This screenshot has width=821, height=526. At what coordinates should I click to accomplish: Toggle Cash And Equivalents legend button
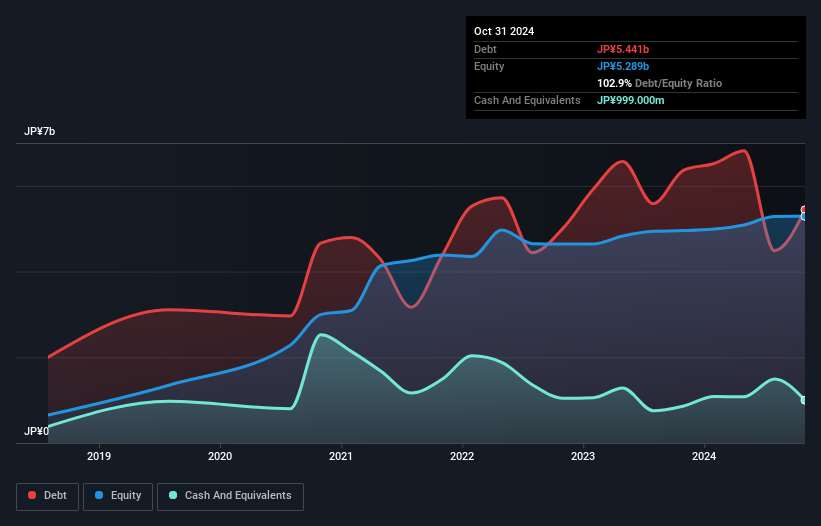230,496
